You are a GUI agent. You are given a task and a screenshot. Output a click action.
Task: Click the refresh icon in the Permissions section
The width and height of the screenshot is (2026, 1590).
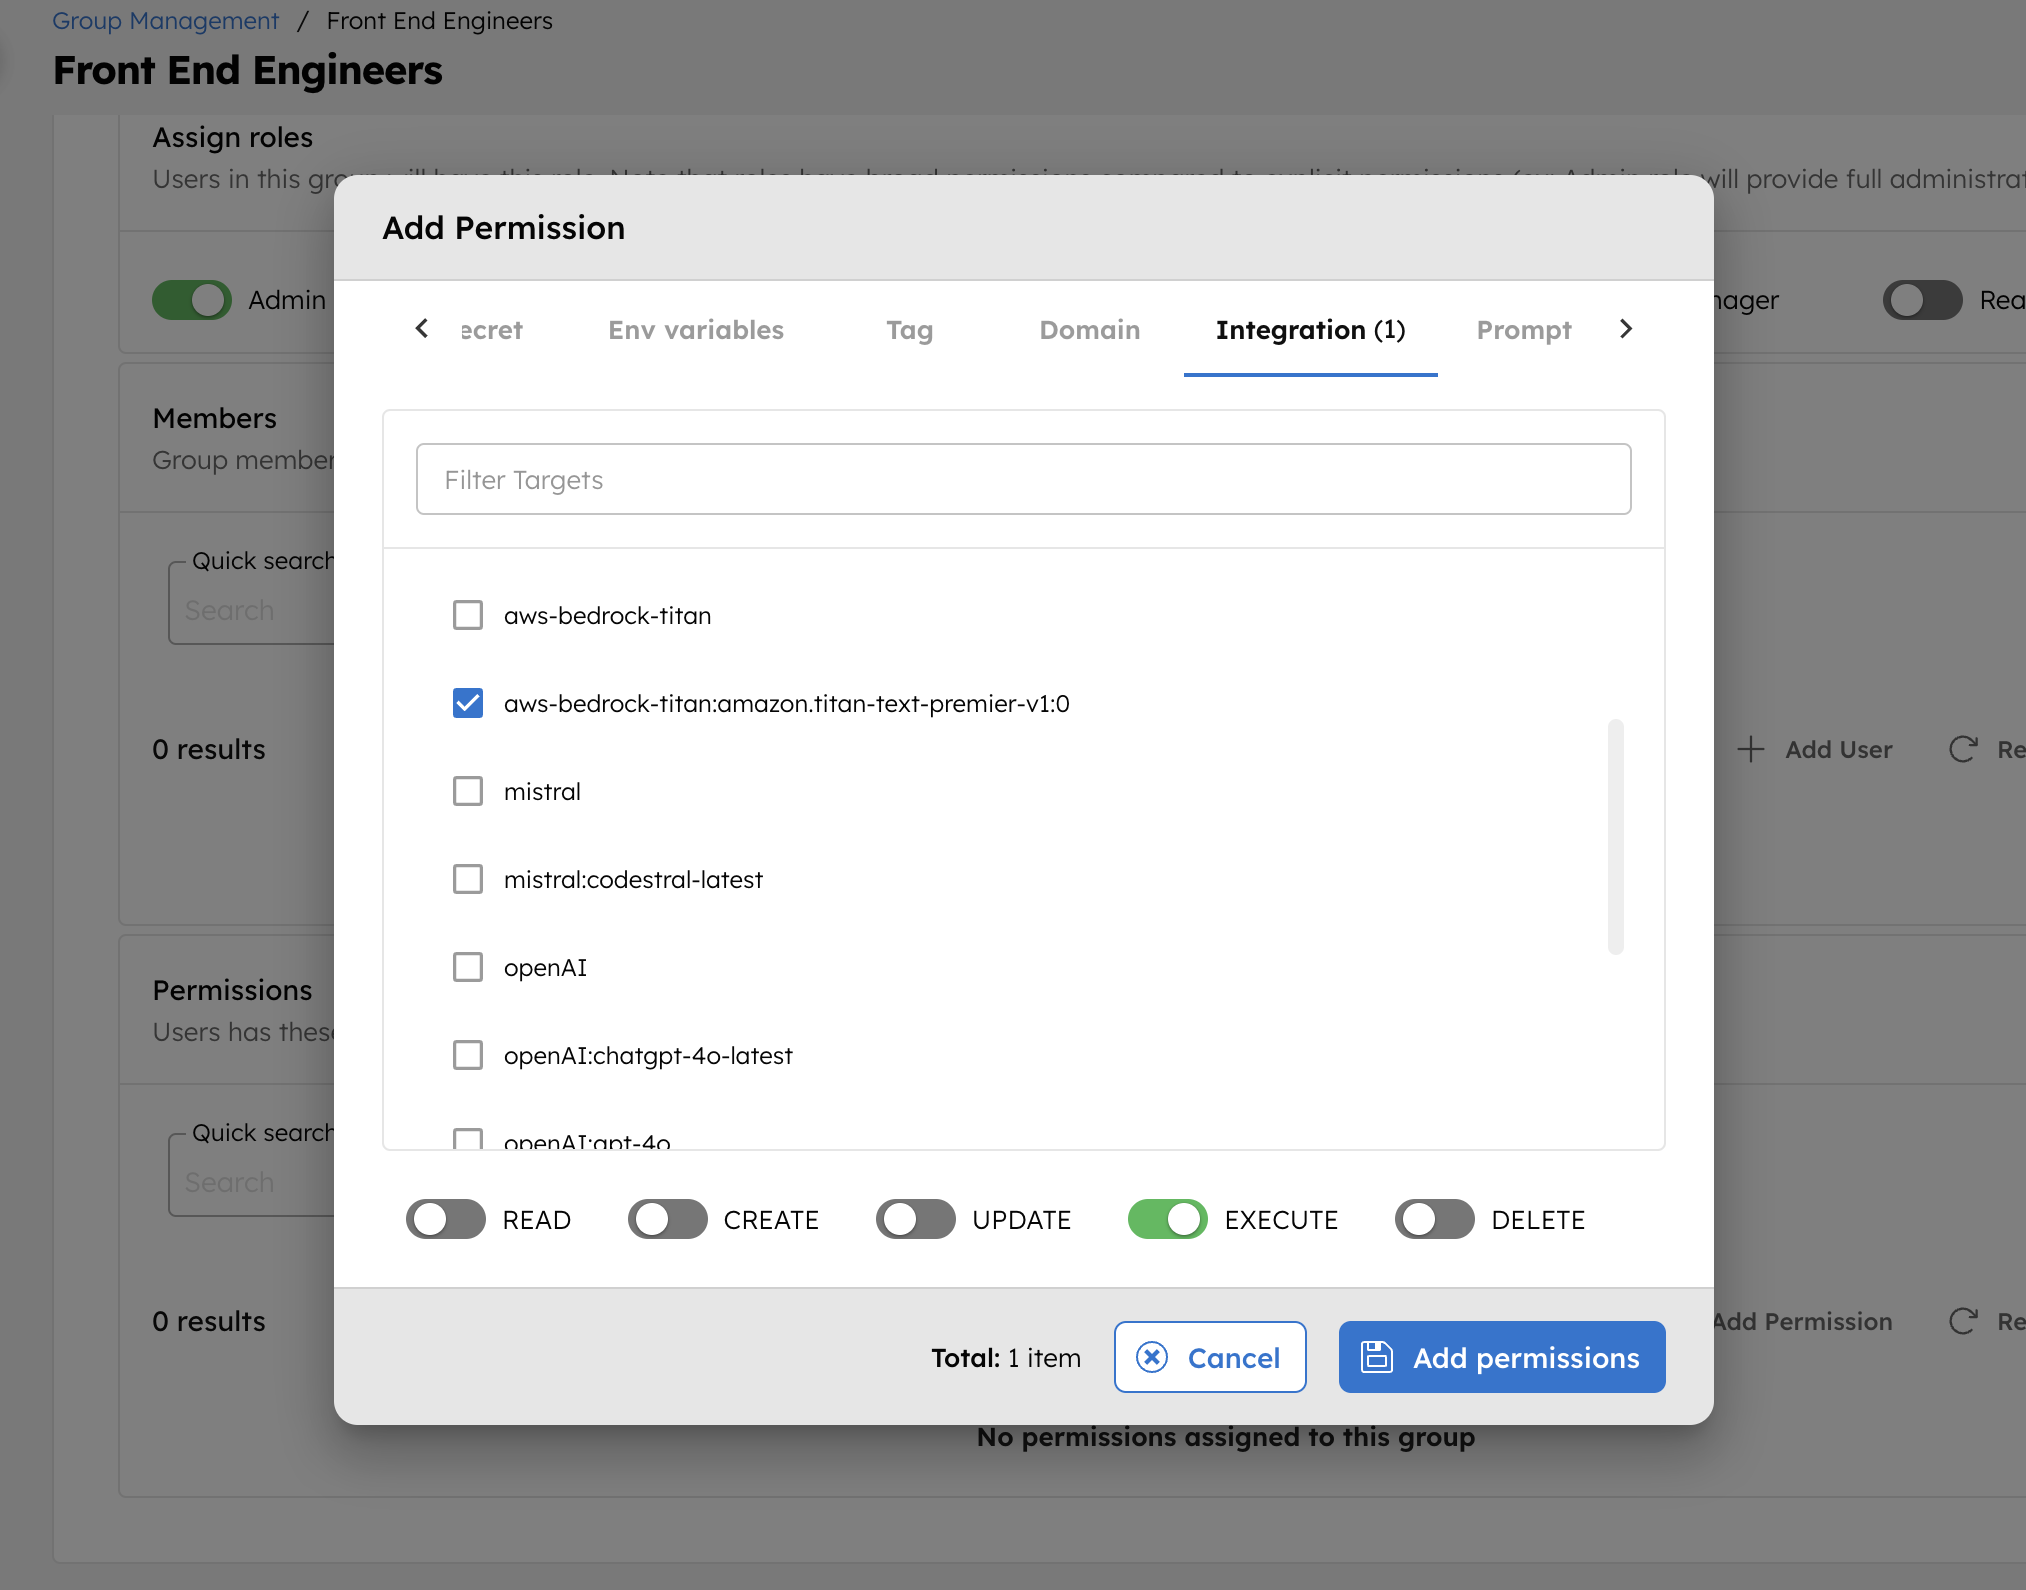coord(1963,1321)
